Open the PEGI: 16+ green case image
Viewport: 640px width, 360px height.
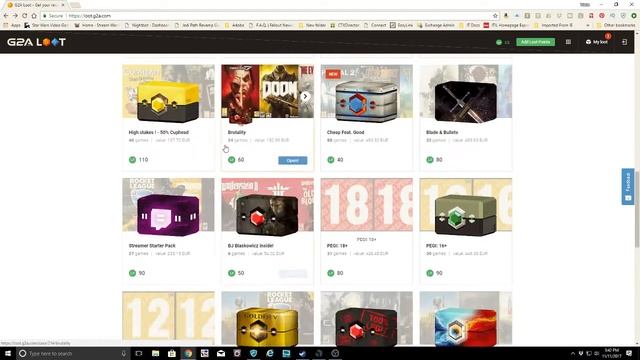tap(466, 215)
